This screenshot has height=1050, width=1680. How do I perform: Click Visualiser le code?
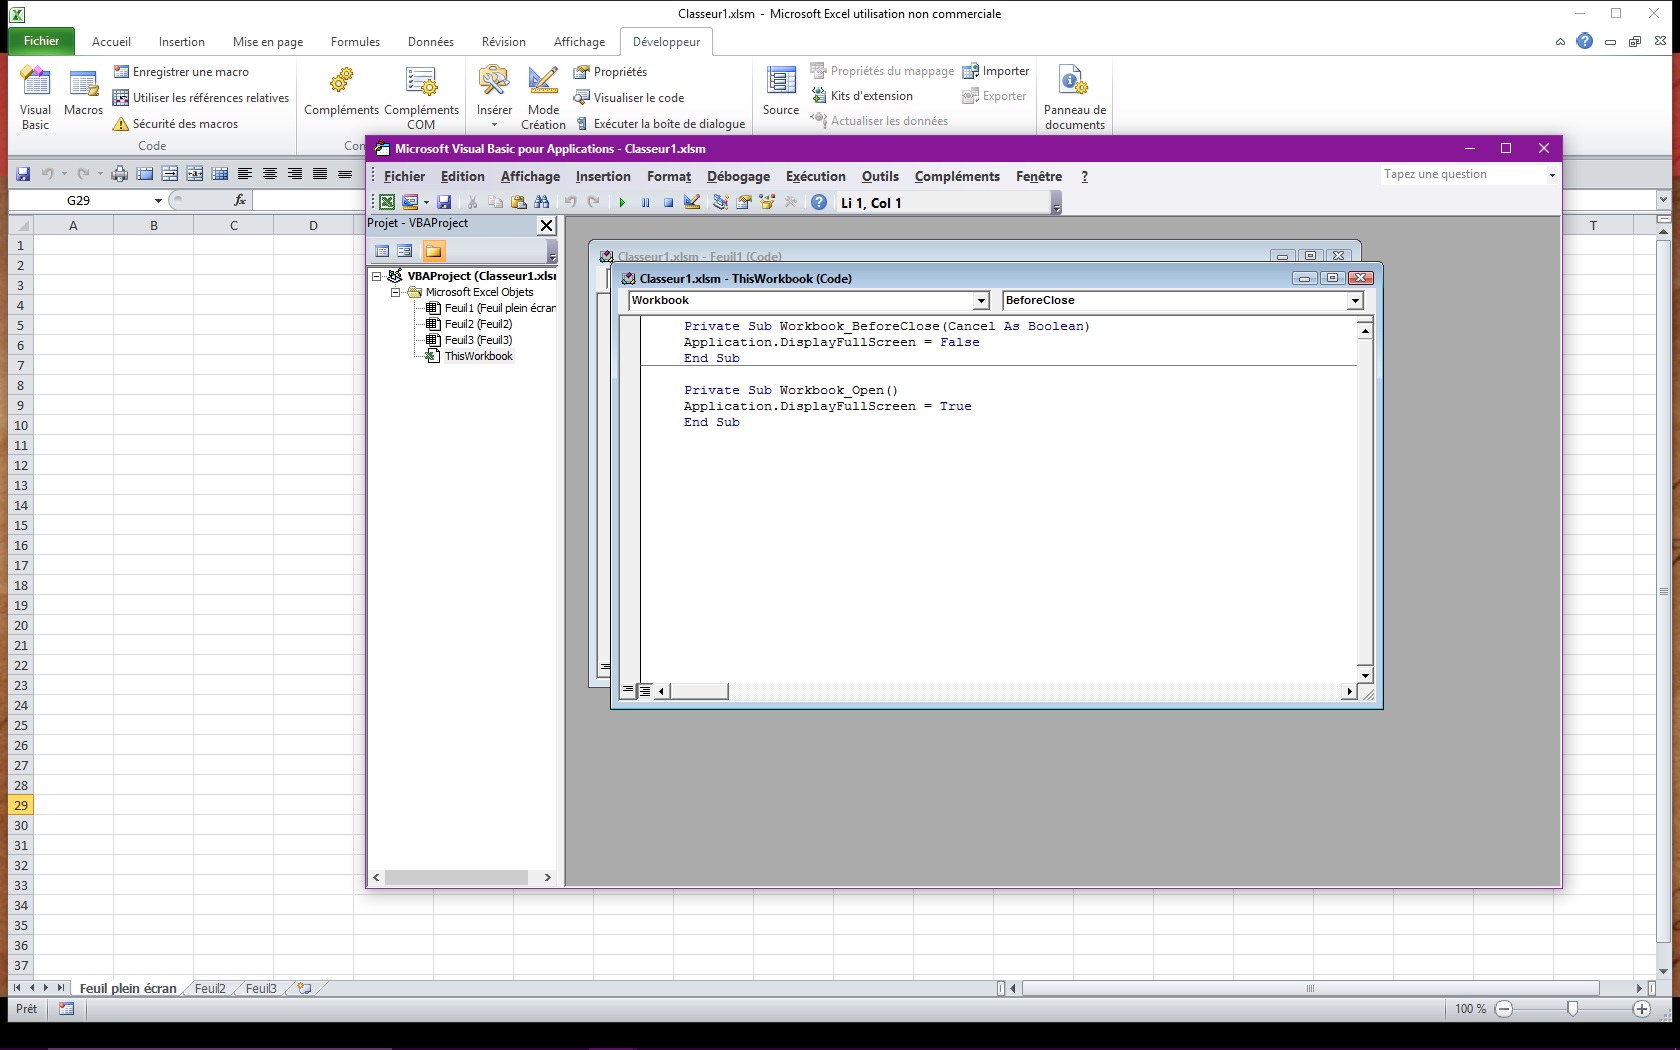[x=629, y=98]
